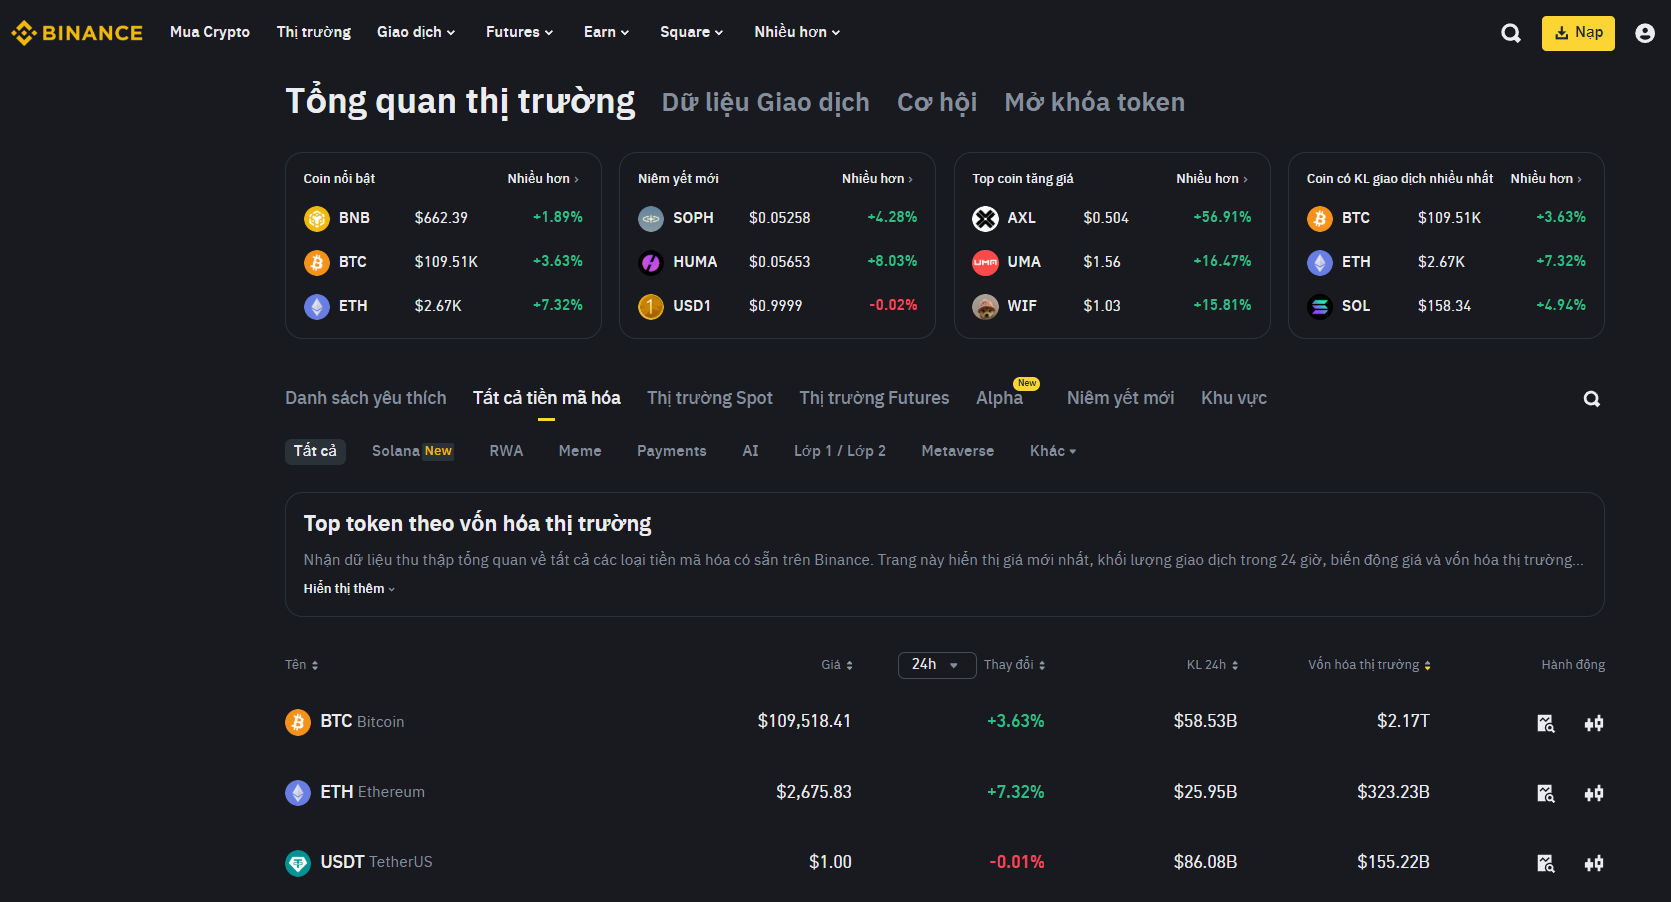Select Thị trường Spot tab
The image size is (1671, 902).
pos(710,398)
